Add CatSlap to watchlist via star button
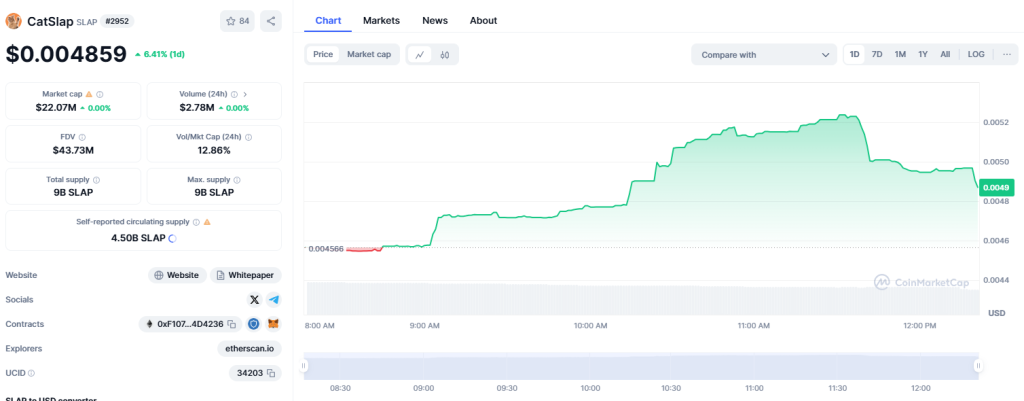Image resolution: width=1024 pixels, height=401 pixels. (238, 21)
